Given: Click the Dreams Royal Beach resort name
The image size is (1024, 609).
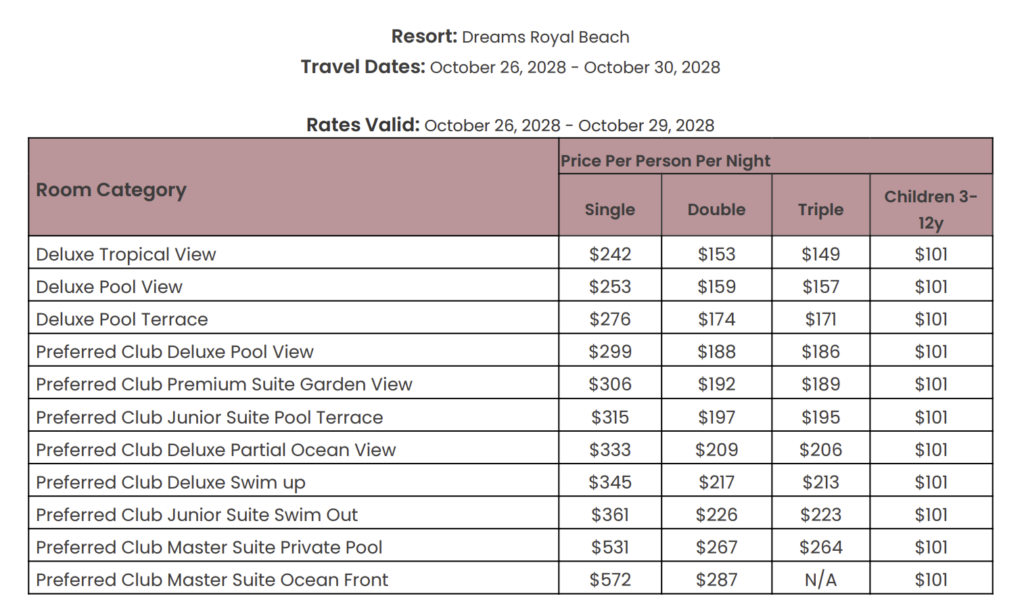Looking at the screenshot, I should (x=545, y=37).
